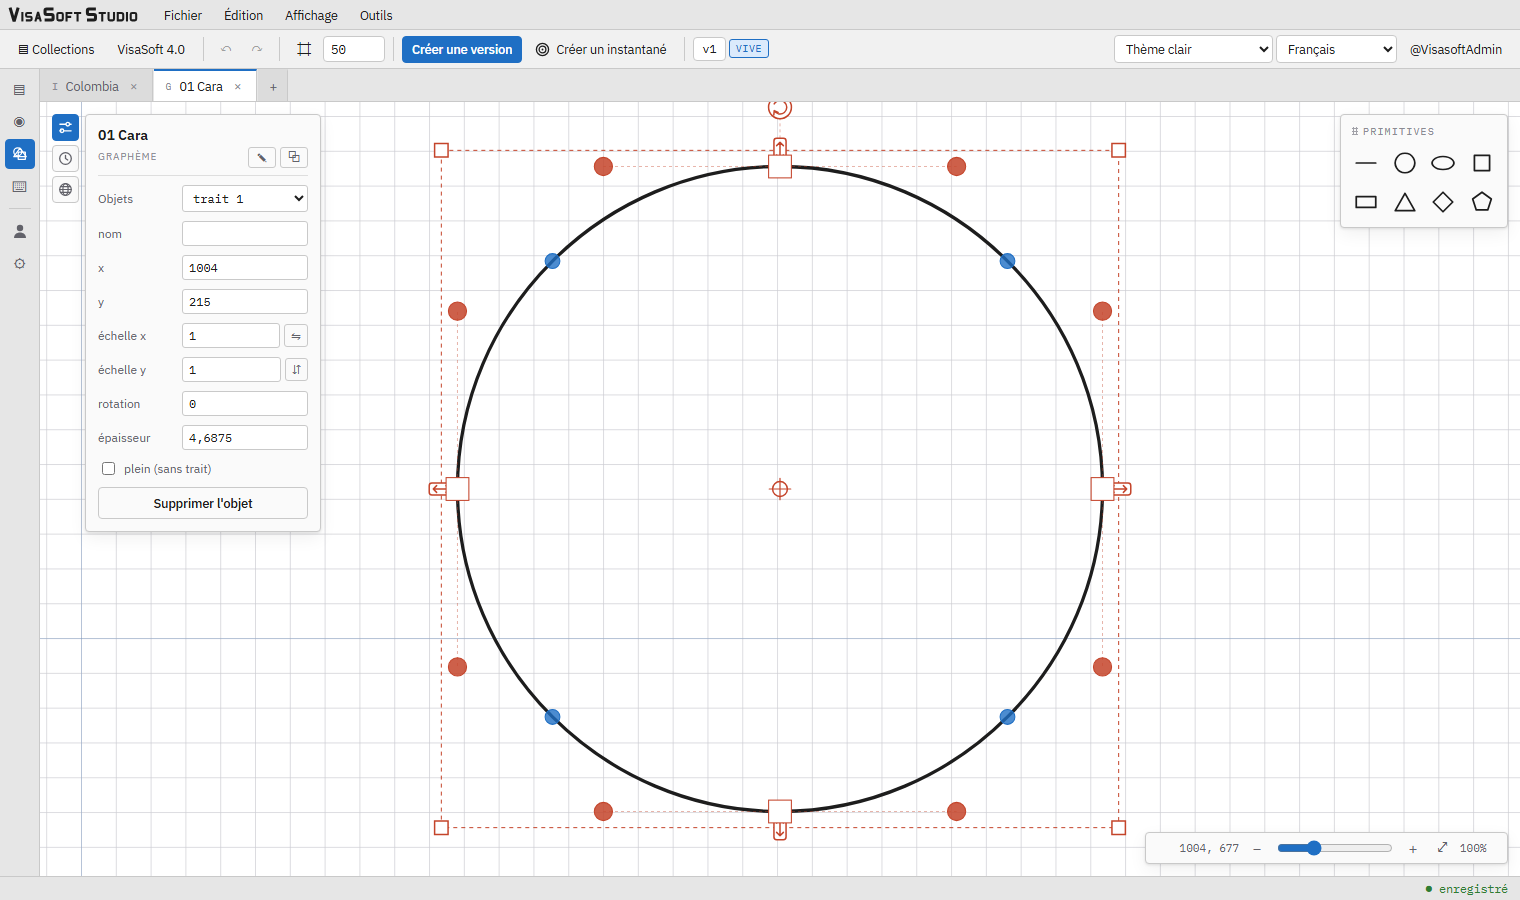Screen dimensions: 1520x900
Task: Pick the rectangle primitive
Action: 1366,202
